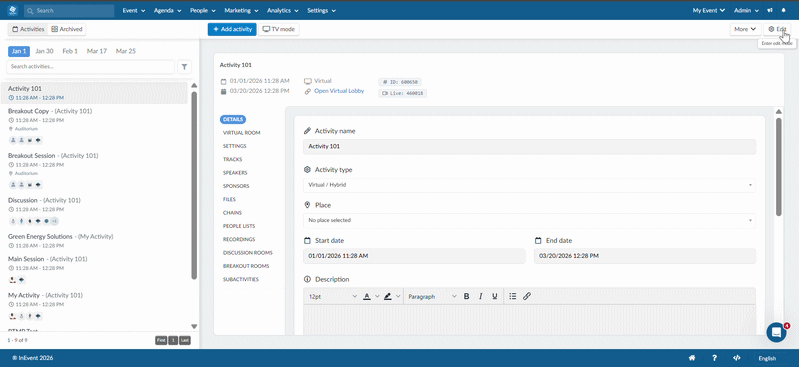Select the Feb 1 date tab
Screen dimensions: 799x367
pyautogui.click(x=70, y=51)
